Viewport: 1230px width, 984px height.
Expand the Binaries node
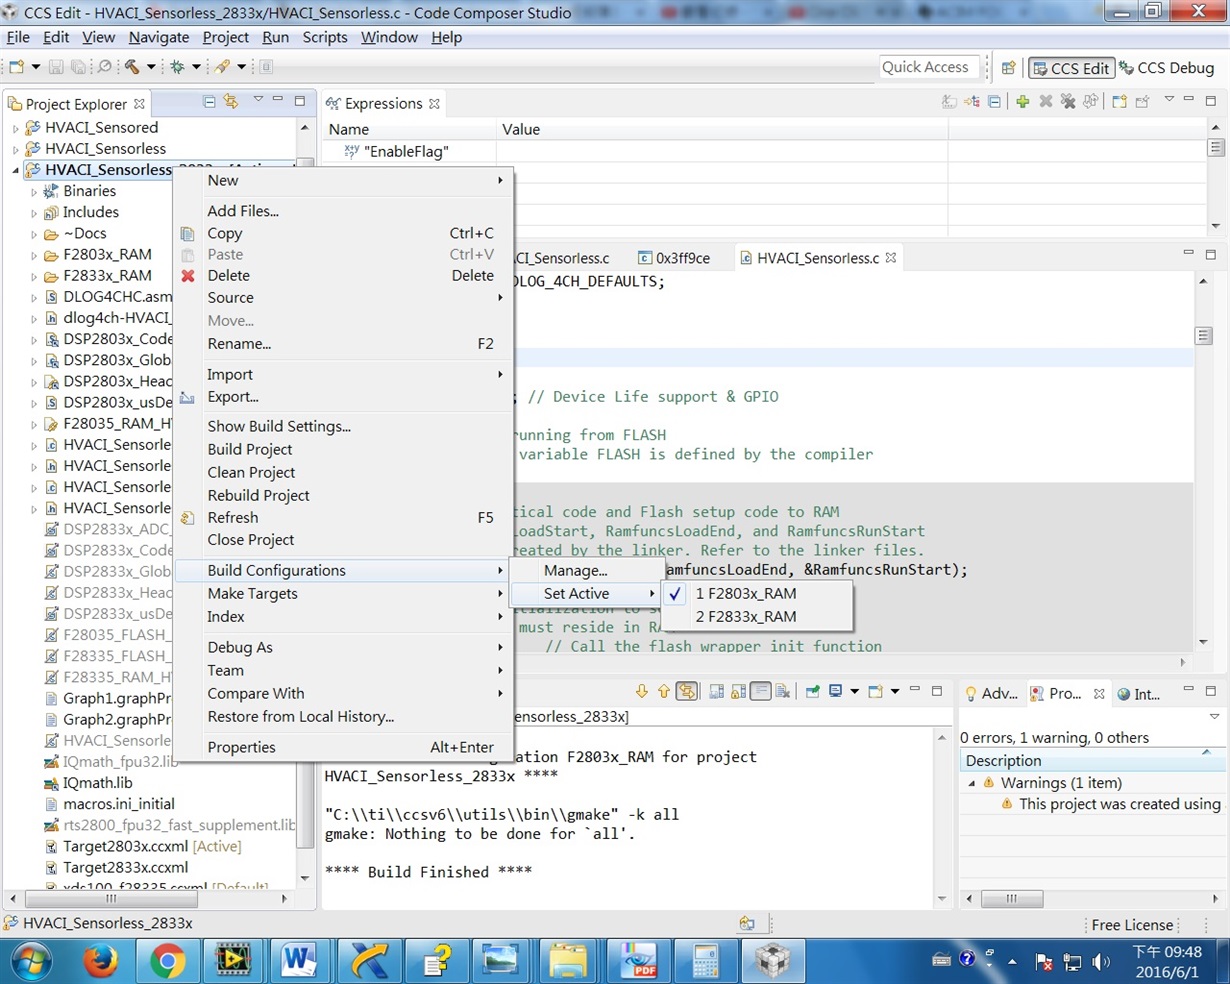33,191
